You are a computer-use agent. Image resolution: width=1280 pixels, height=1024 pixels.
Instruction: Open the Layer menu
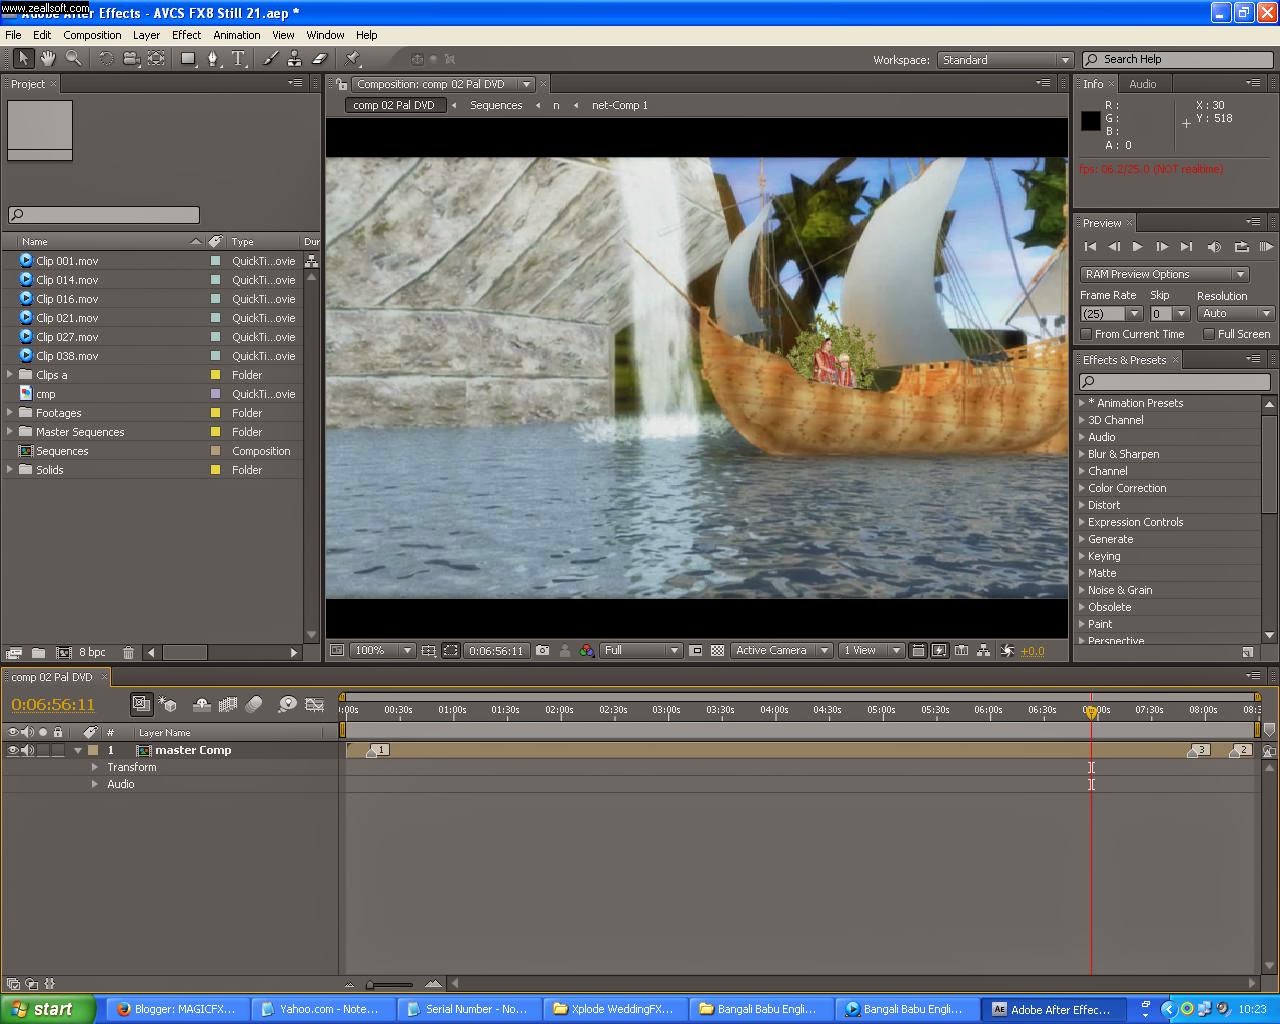click(146, 35)
